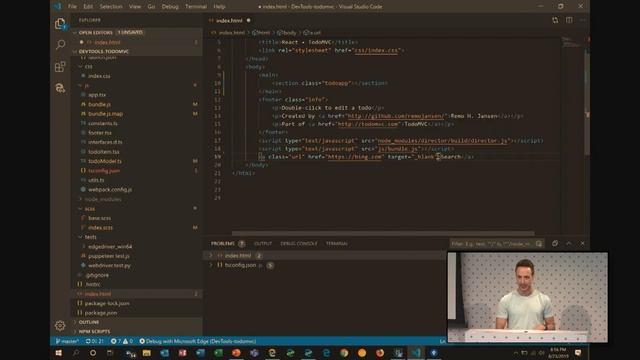The image size is (640, 360).
Task: Open index.css in the css folder
Action: [99, 76]
